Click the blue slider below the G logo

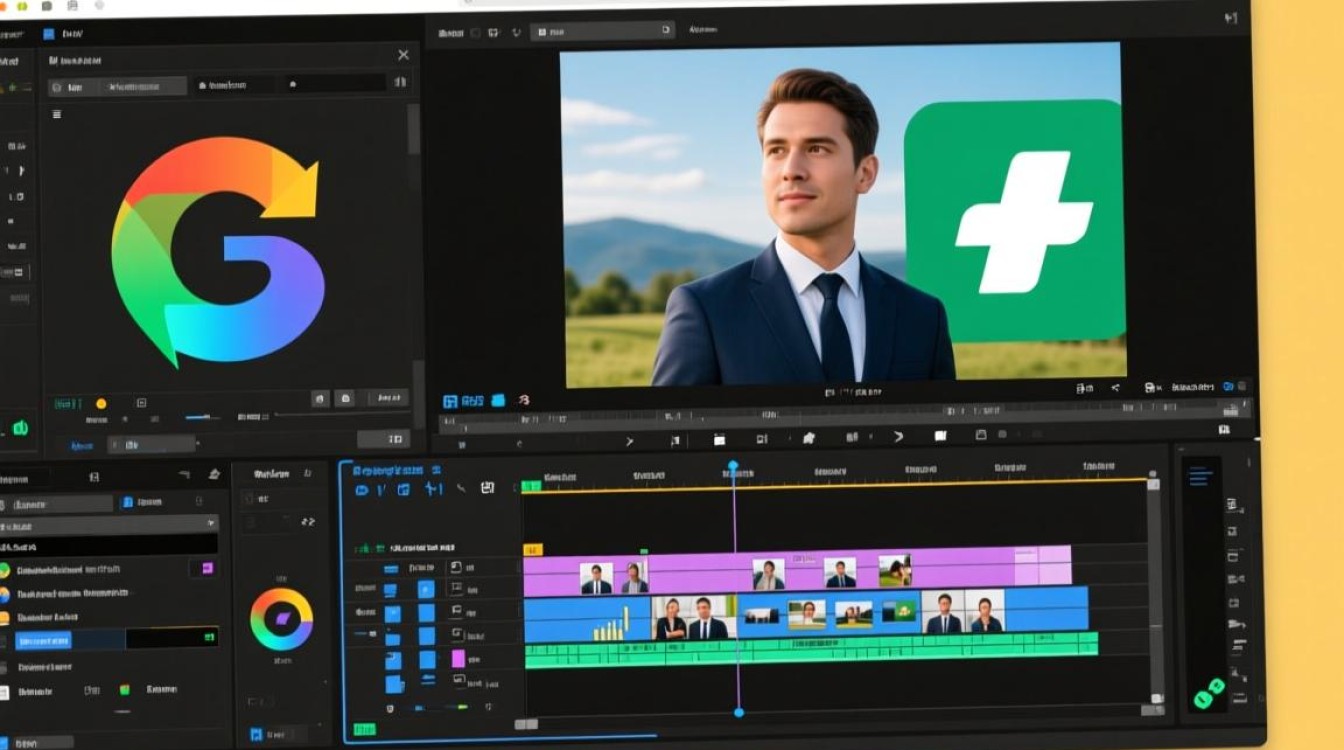[203, 417]
